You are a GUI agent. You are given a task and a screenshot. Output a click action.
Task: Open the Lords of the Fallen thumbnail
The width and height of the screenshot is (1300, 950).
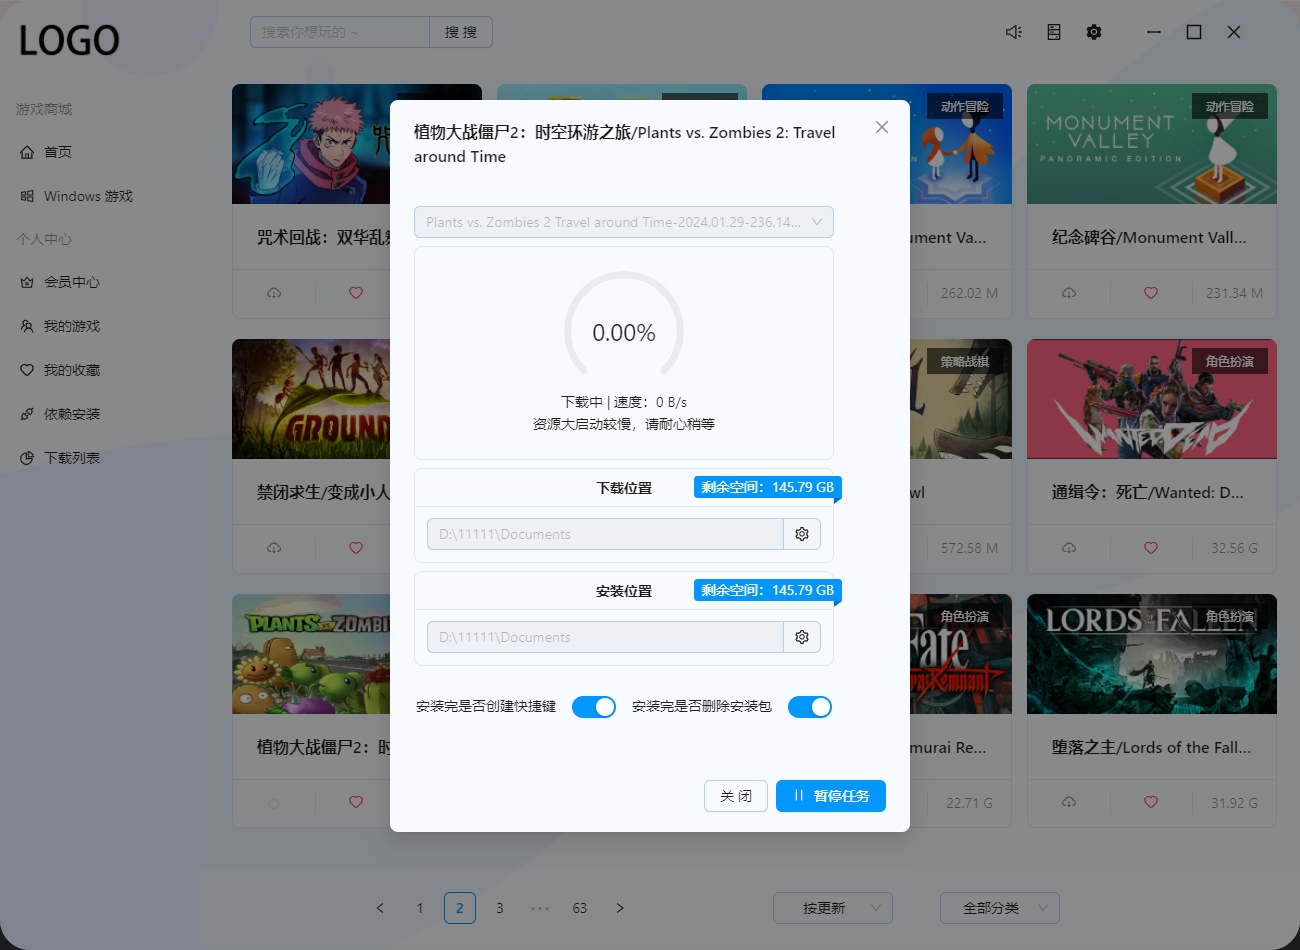[1152, 654]
